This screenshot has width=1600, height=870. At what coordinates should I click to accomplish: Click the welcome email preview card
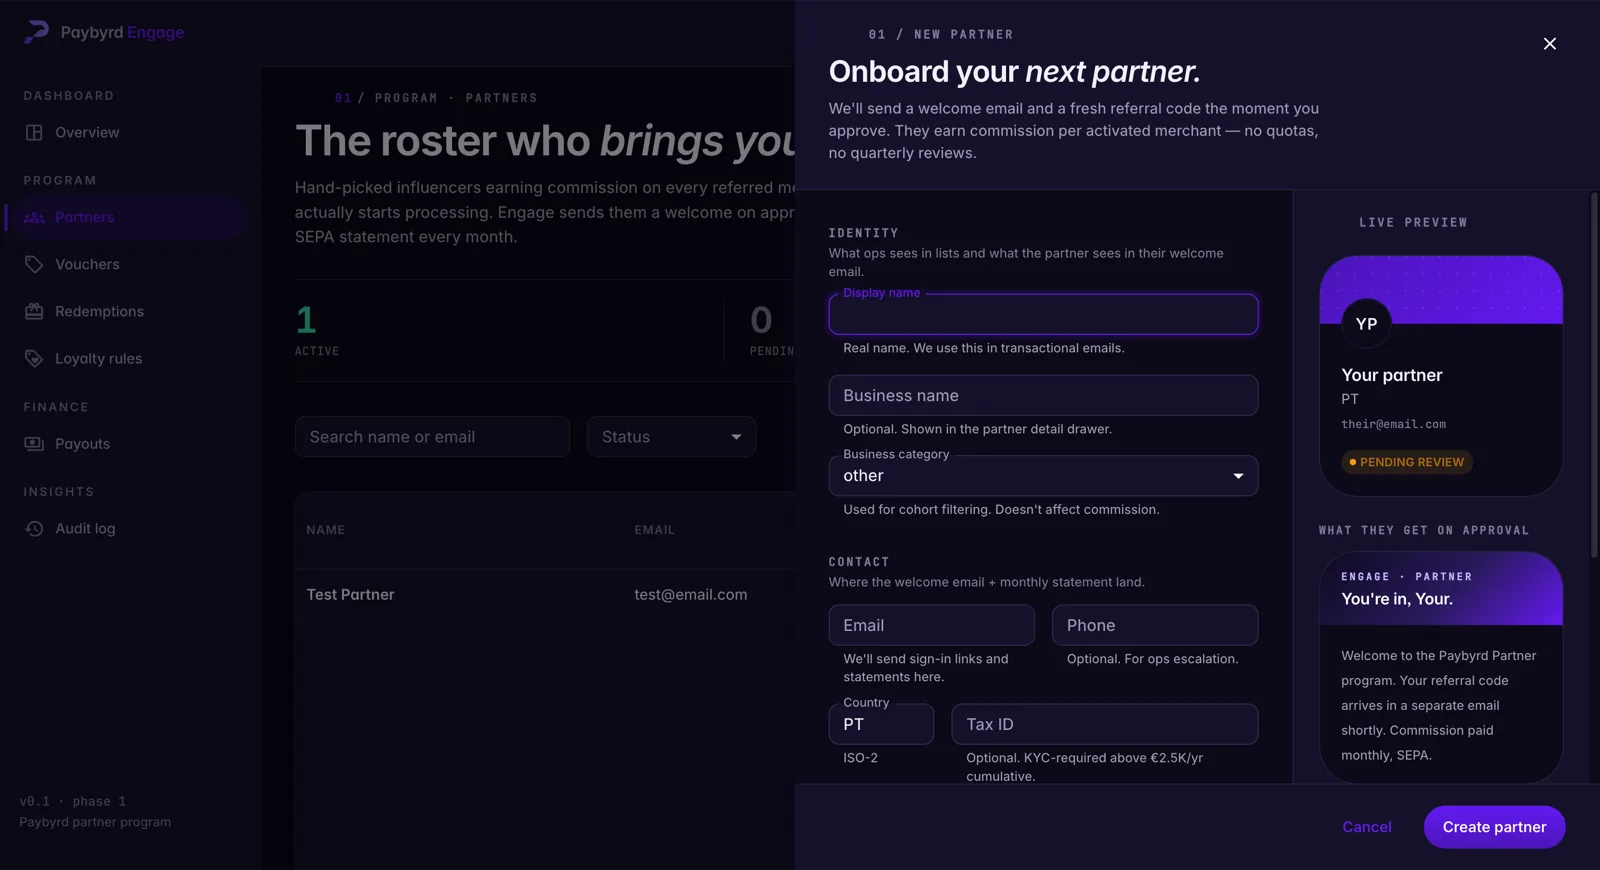pos(1441,667)
